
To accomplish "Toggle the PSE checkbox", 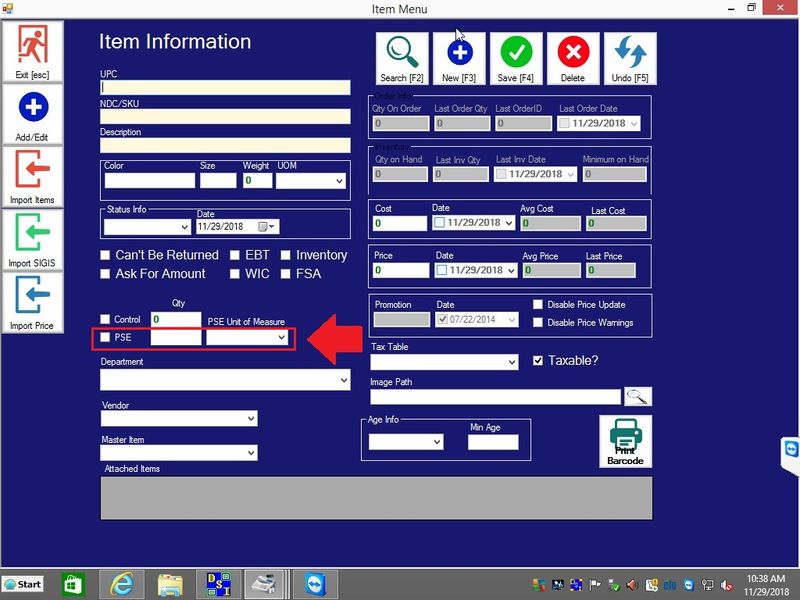I will pyautogui.click(x=105, y=338).
